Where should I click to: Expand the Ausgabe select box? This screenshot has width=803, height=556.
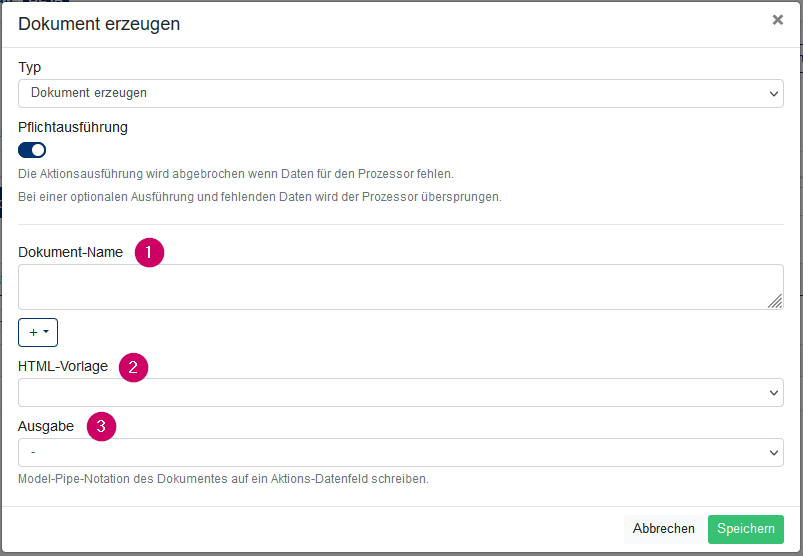click(x=400, y=453)
